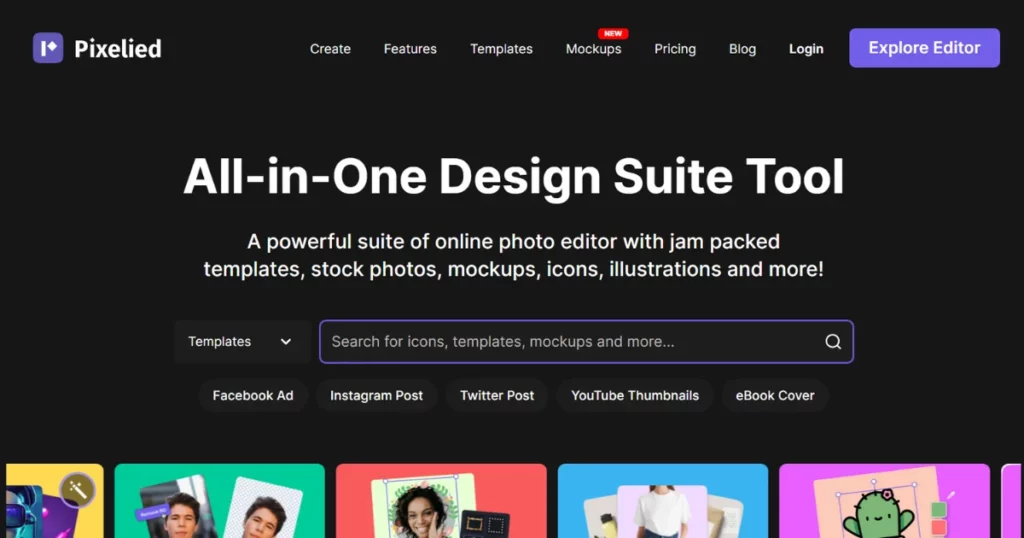Screen dimensions: 1024x538
Task: Select the YouTube Thumbnails chip
Action: point(635,396)
